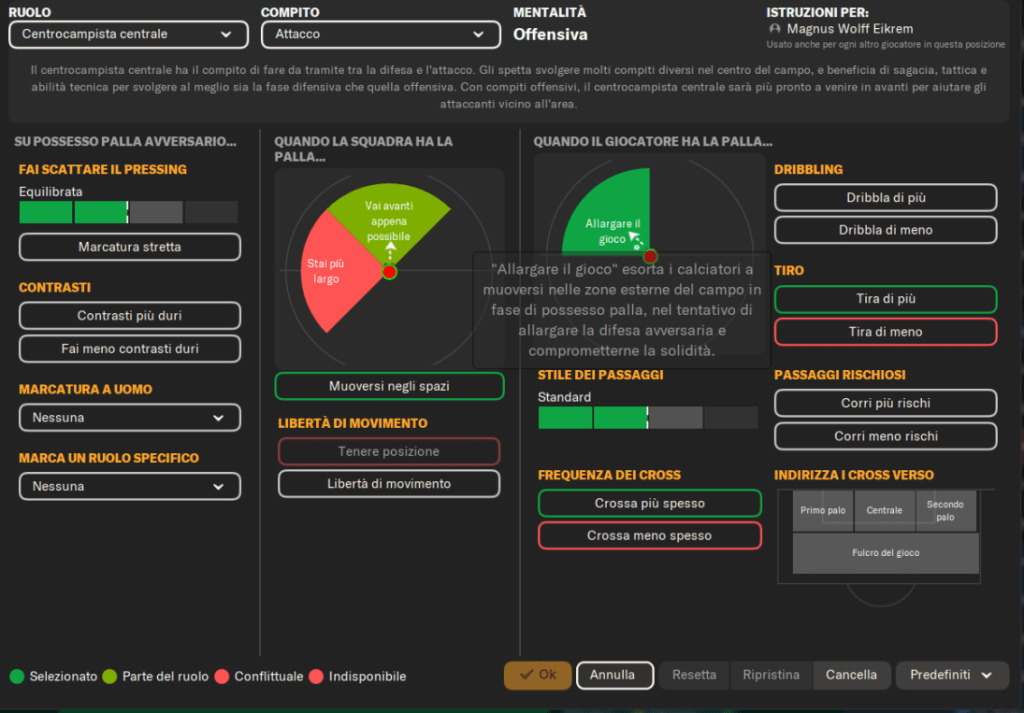Screen dimensions: 1024x713
Task: Choose Fulcro del gioco cross target
Action: pos(885,553)
